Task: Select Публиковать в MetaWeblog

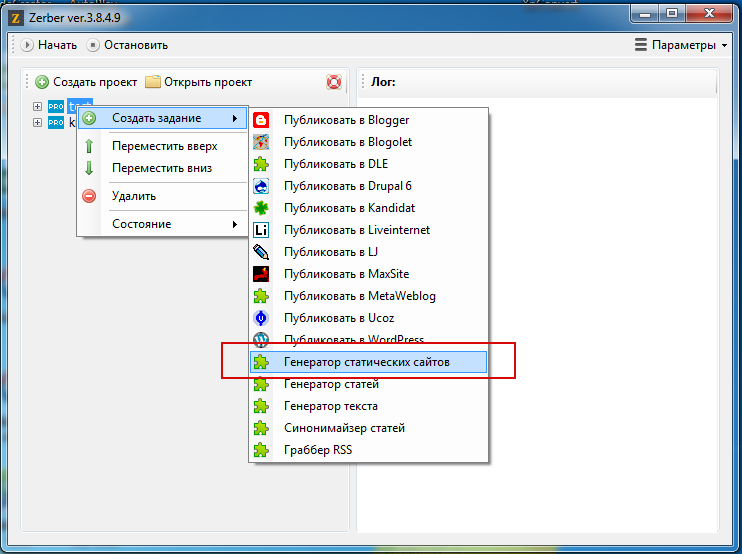Action: click(x=369, y=296)
